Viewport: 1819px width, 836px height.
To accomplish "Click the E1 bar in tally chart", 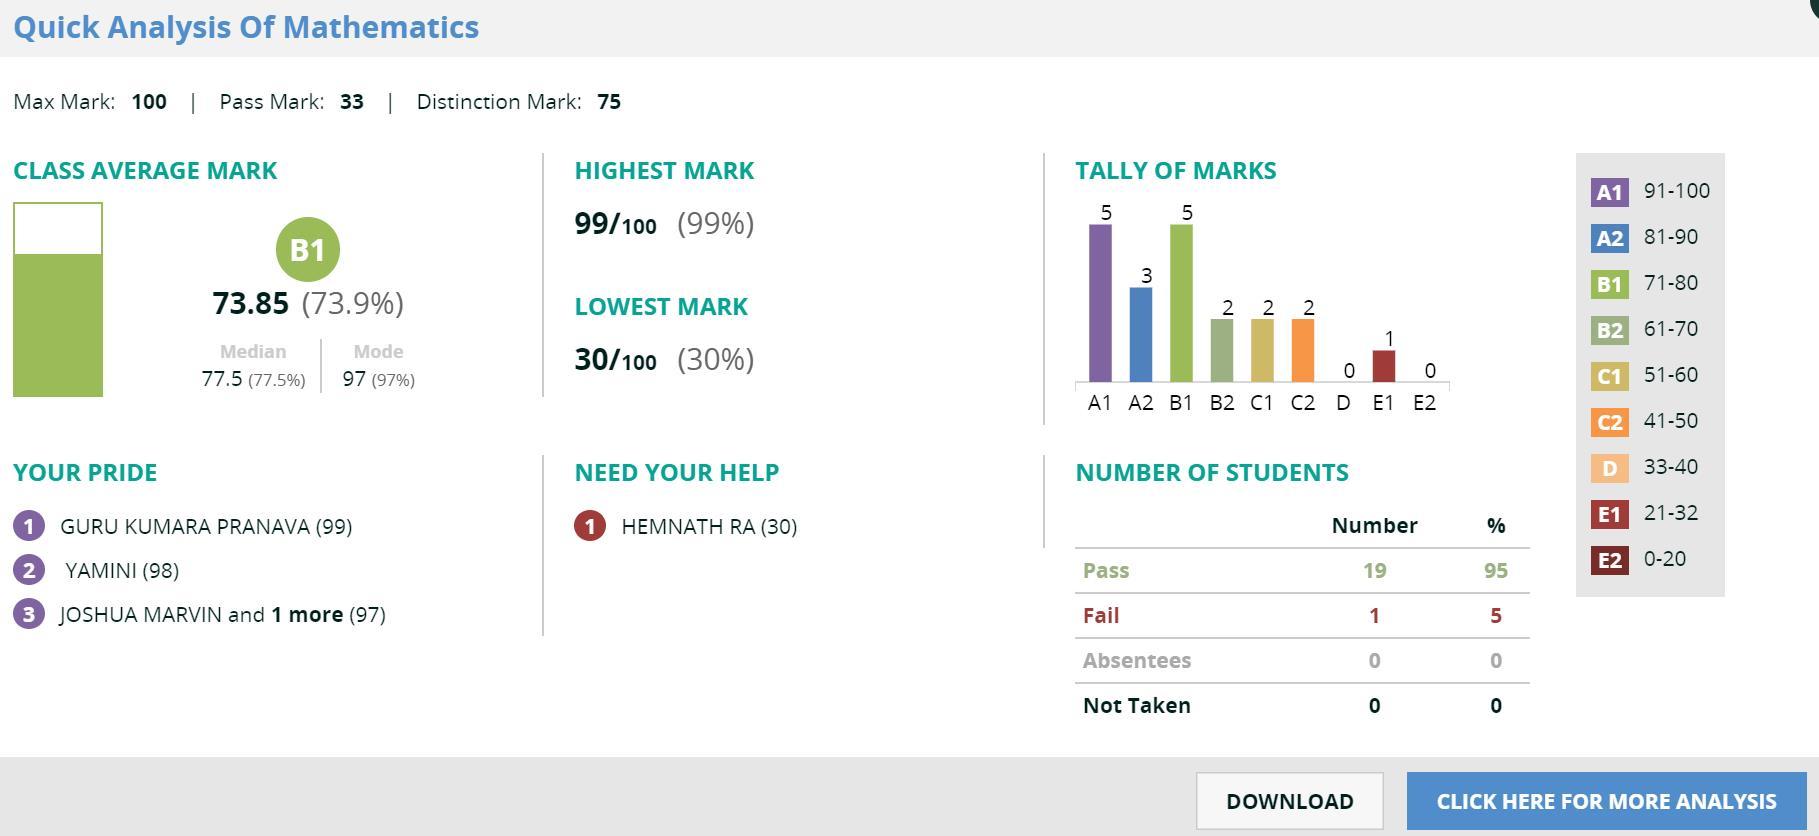I will 1384,366.
